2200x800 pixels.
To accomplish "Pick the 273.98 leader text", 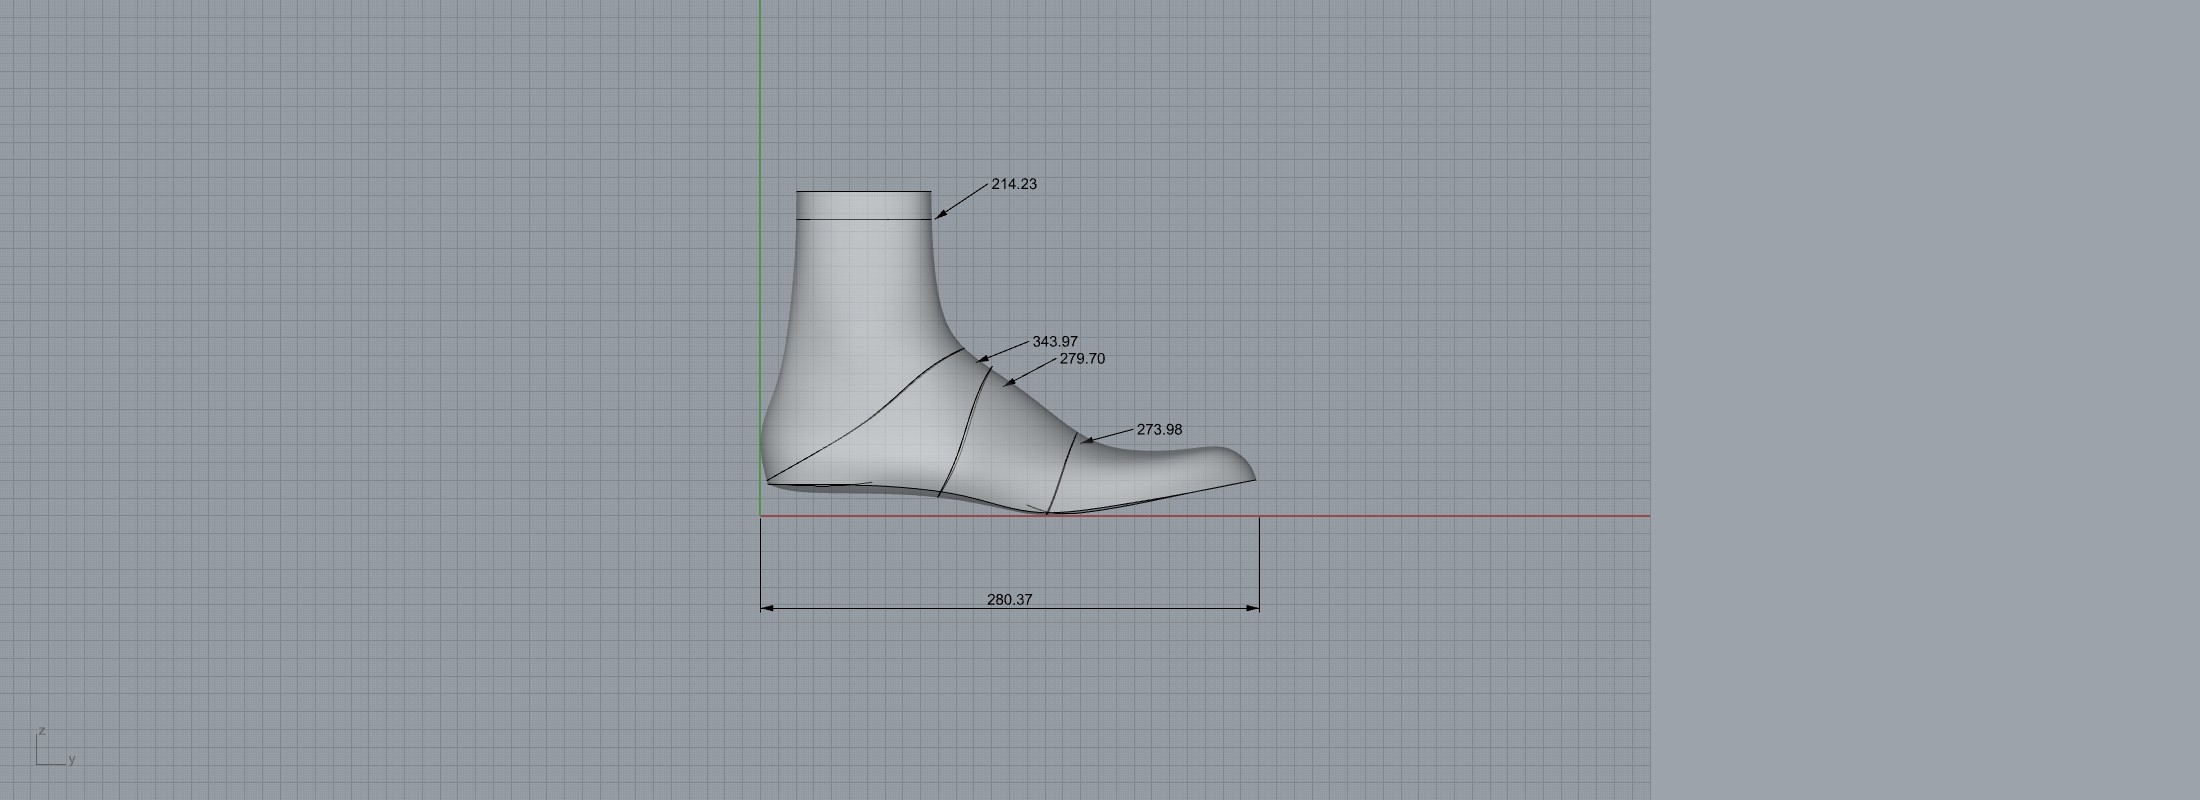I will [x=1159, y=429].
